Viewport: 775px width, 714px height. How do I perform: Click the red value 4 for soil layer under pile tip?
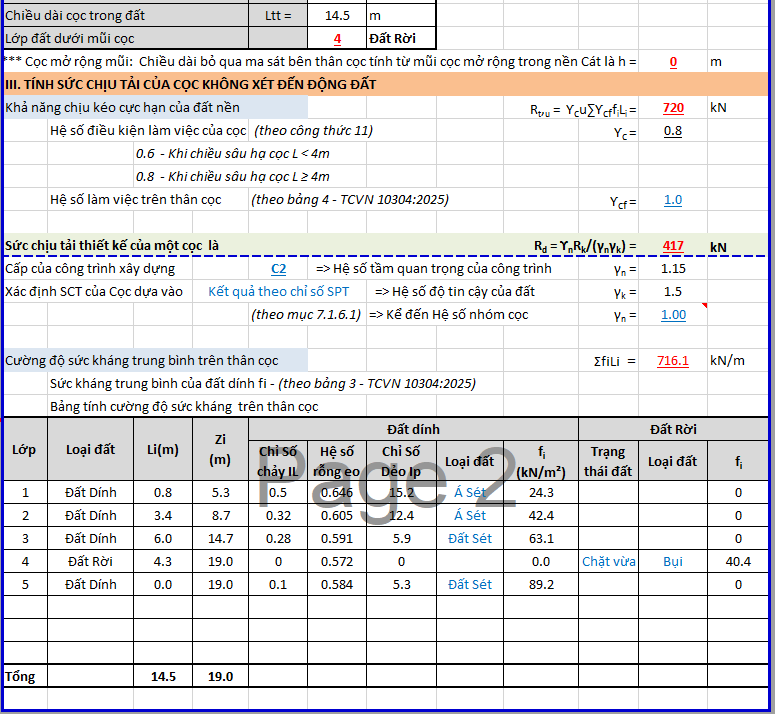click(337, 39)
